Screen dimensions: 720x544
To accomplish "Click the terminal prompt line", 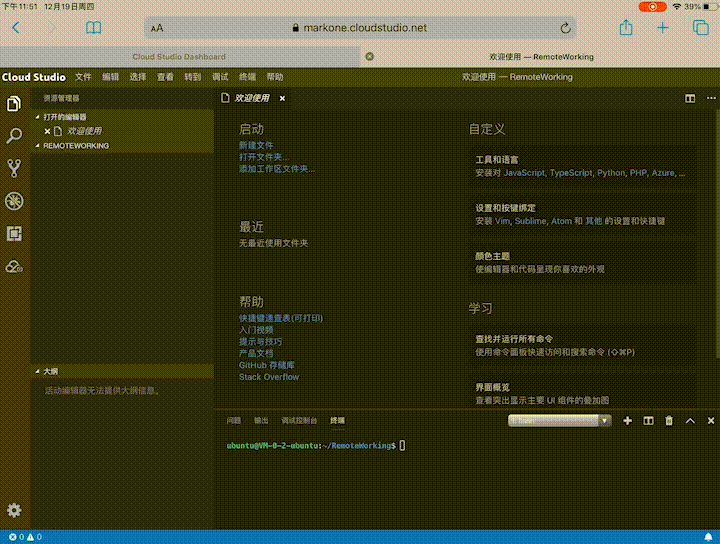I will point(316,446).
